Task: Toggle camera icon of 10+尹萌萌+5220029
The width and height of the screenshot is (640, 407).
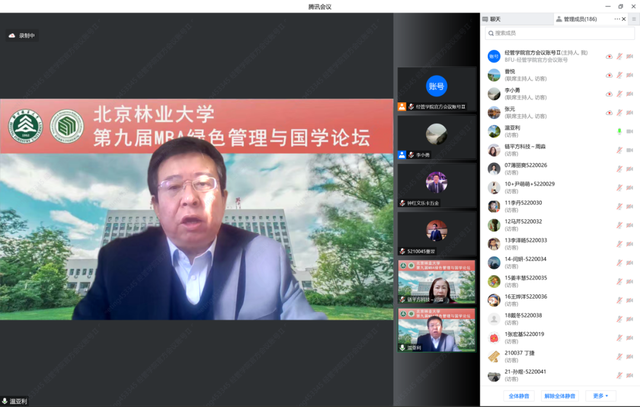Action: coord(630,188)
